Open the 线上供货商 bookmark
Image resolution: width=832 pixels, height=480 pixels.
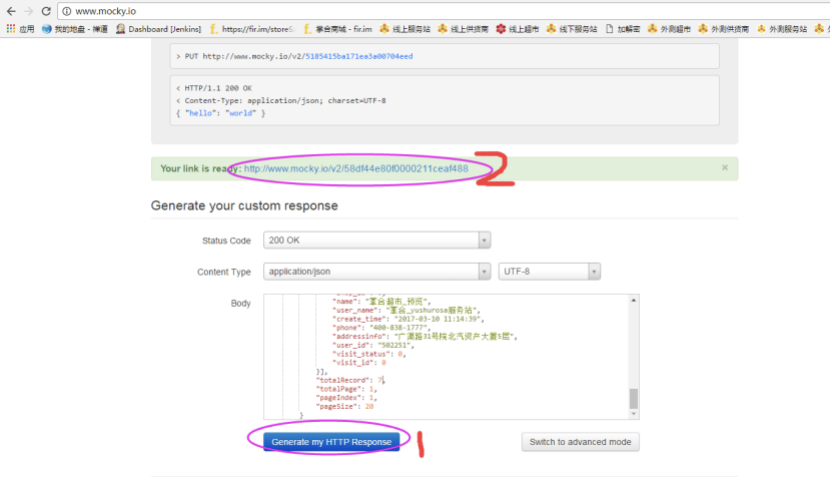pyautogui.click(x=463, y=29)
